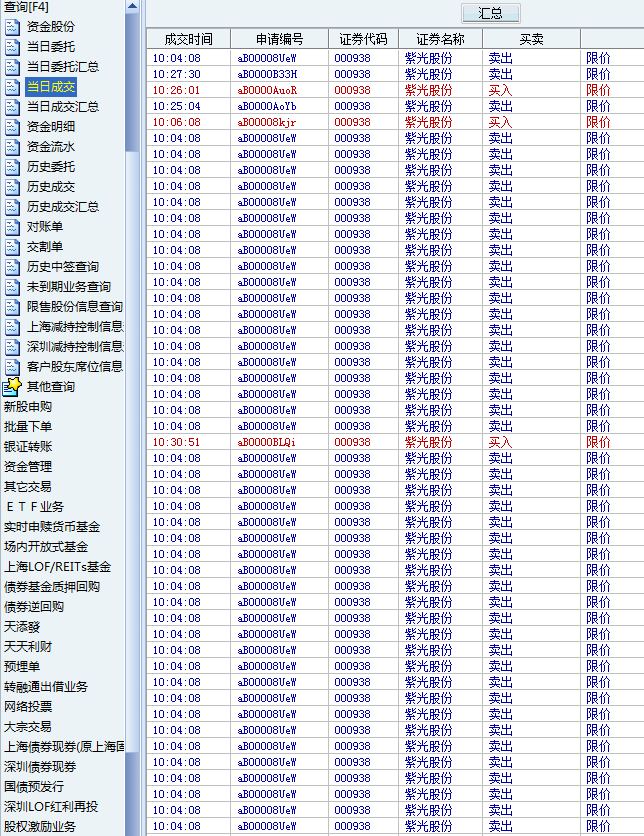This screenshot has width=644, height=836.
Task: Open 资金股份 in the query tree
Action: (x=51, y=27)
